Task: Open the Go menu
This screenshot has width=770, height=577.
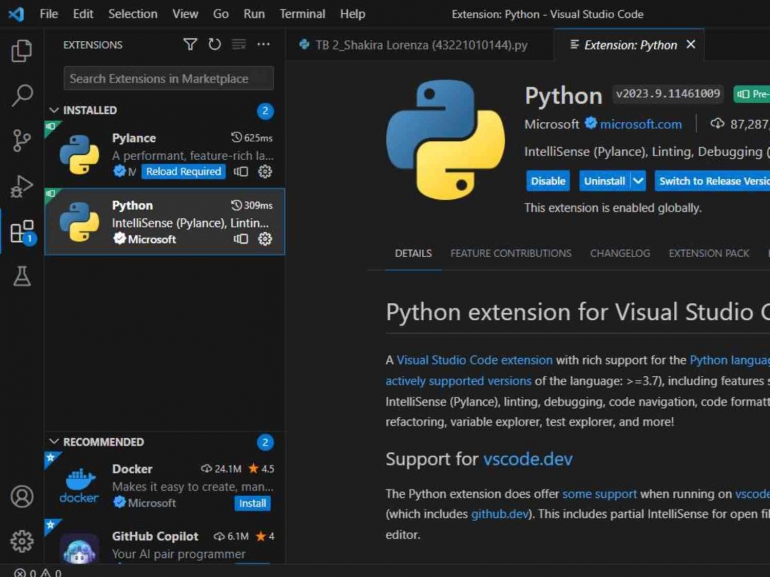Action: [x=220, y=14]
